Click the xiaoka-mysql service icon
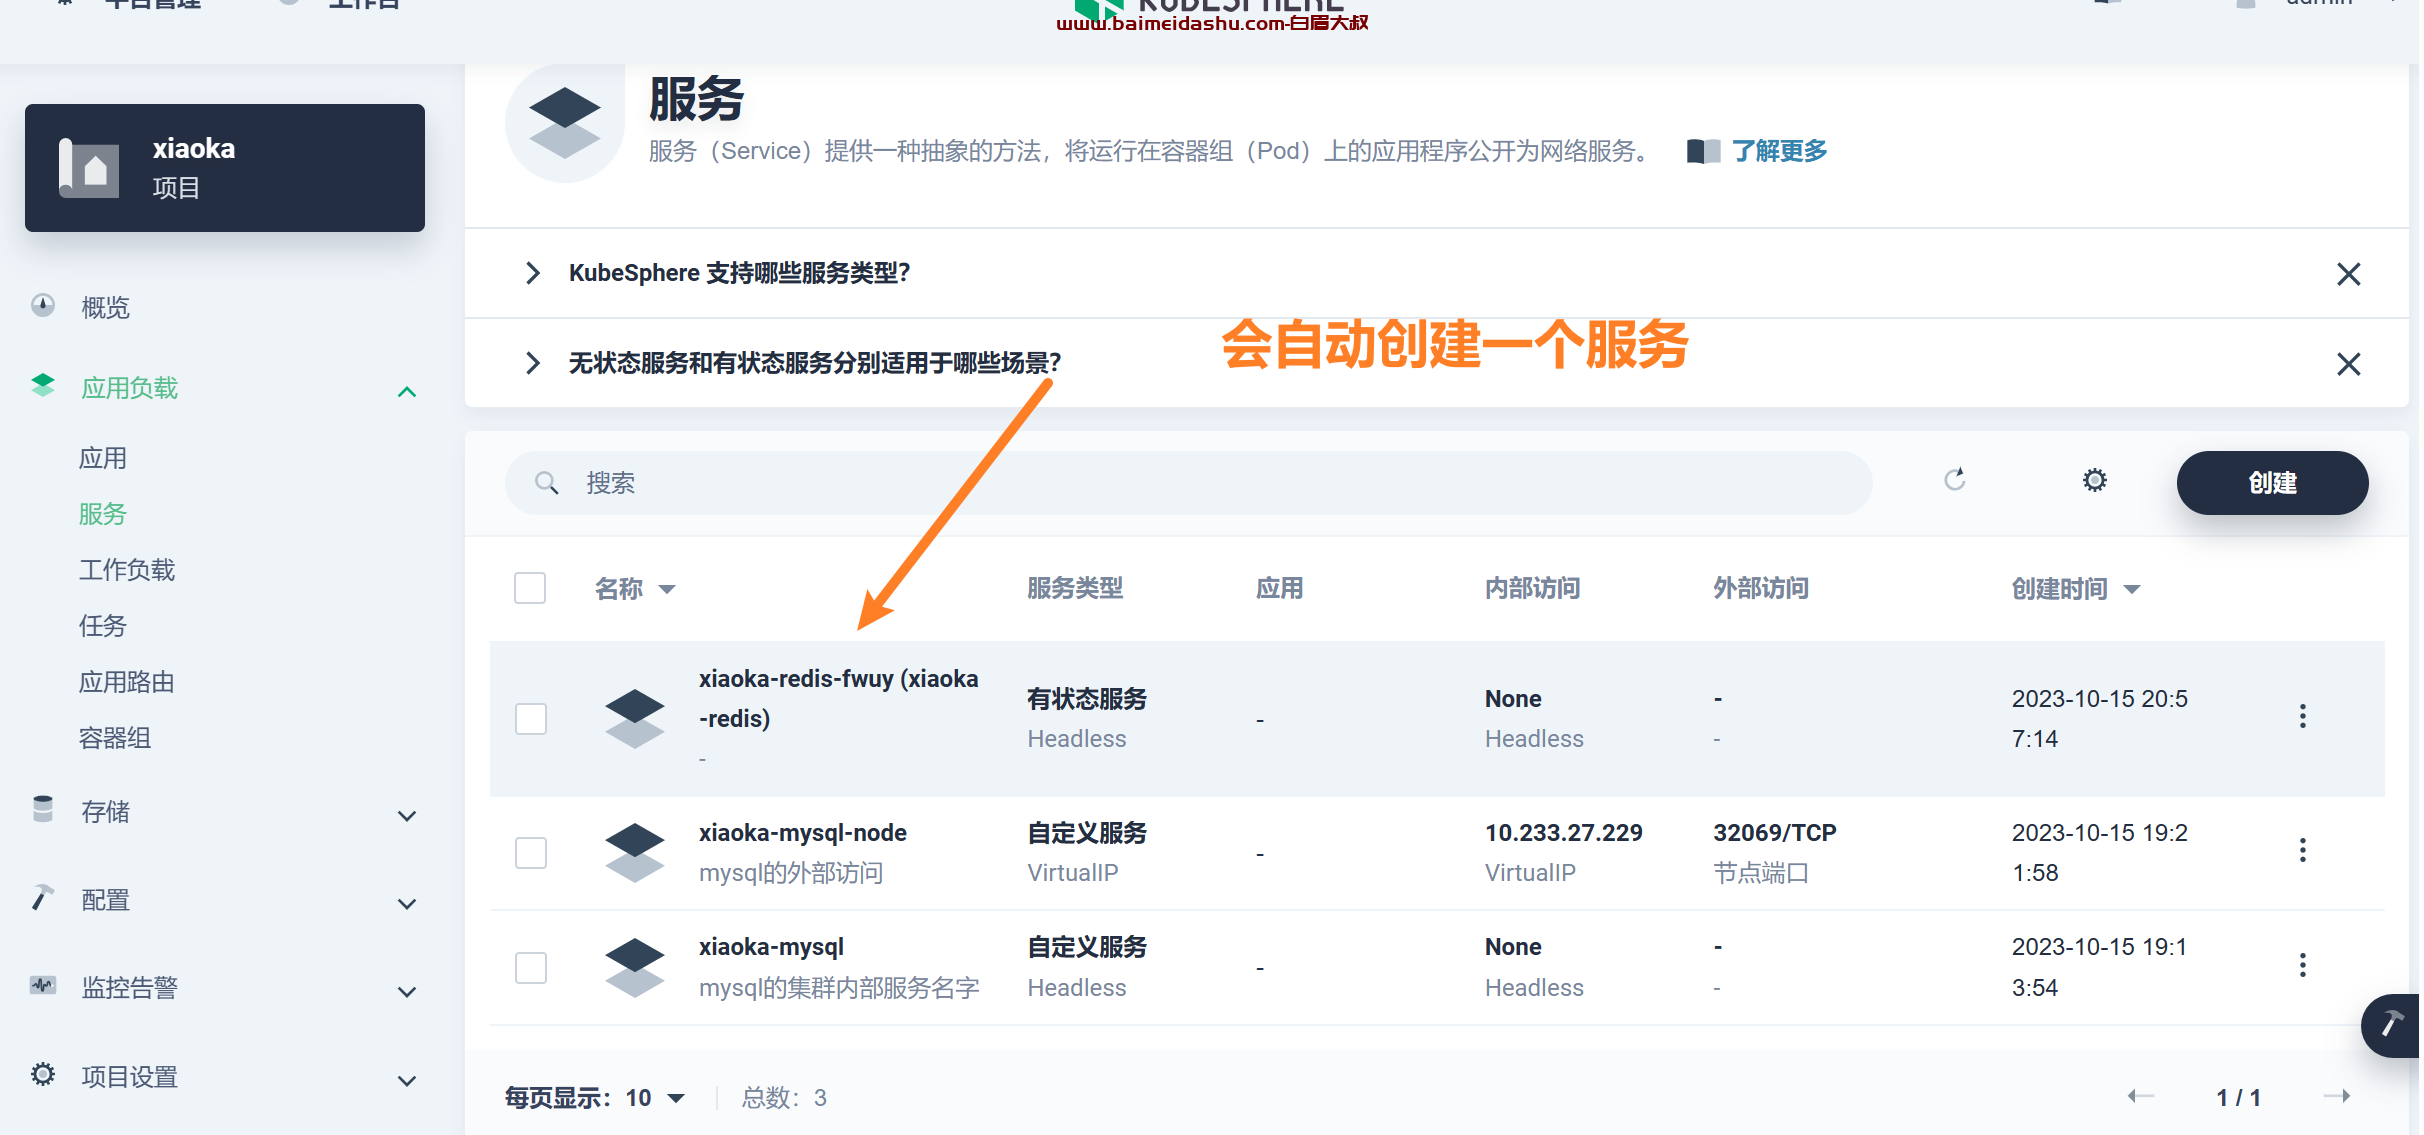Image resolution: width=2424 pixels, height=1135 pixels. click(635, 967)
